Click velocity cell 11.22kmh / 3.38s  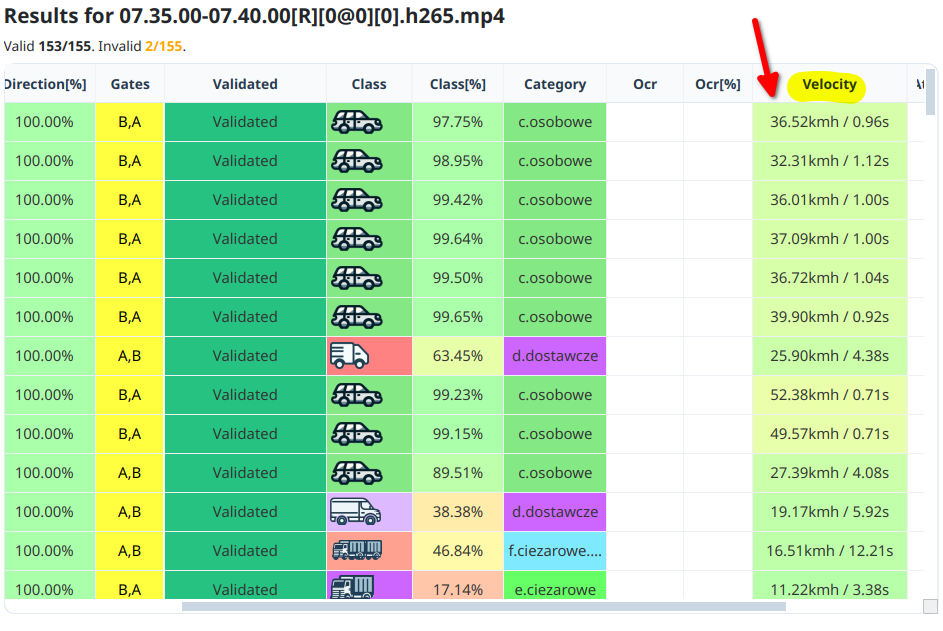[x=830, y=585]
